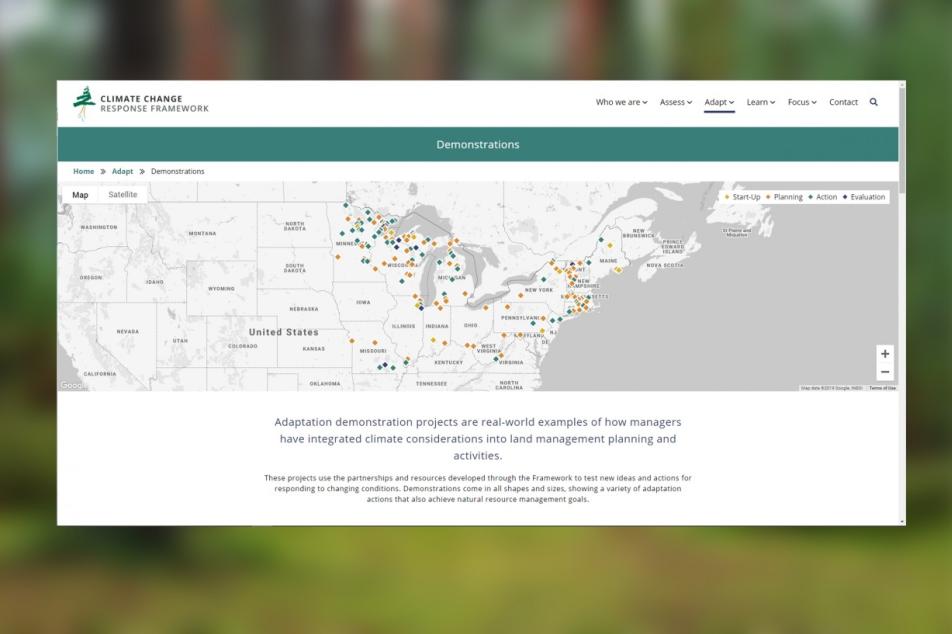Click the Evaluation legend diamond marker
The height and width of the screenshot is (634, 952).
(x=845, y=197)
